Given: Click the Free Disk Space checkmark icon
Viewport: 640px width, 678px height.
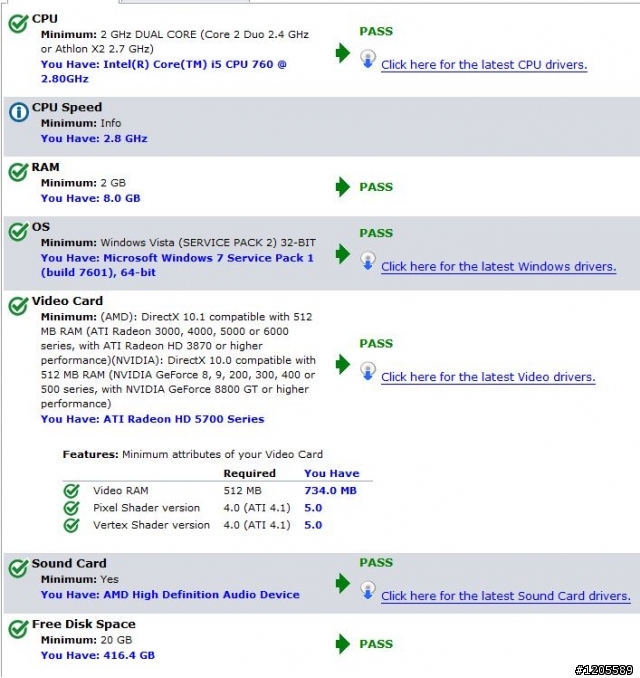Looking at the screenshot, I should 19,629.
